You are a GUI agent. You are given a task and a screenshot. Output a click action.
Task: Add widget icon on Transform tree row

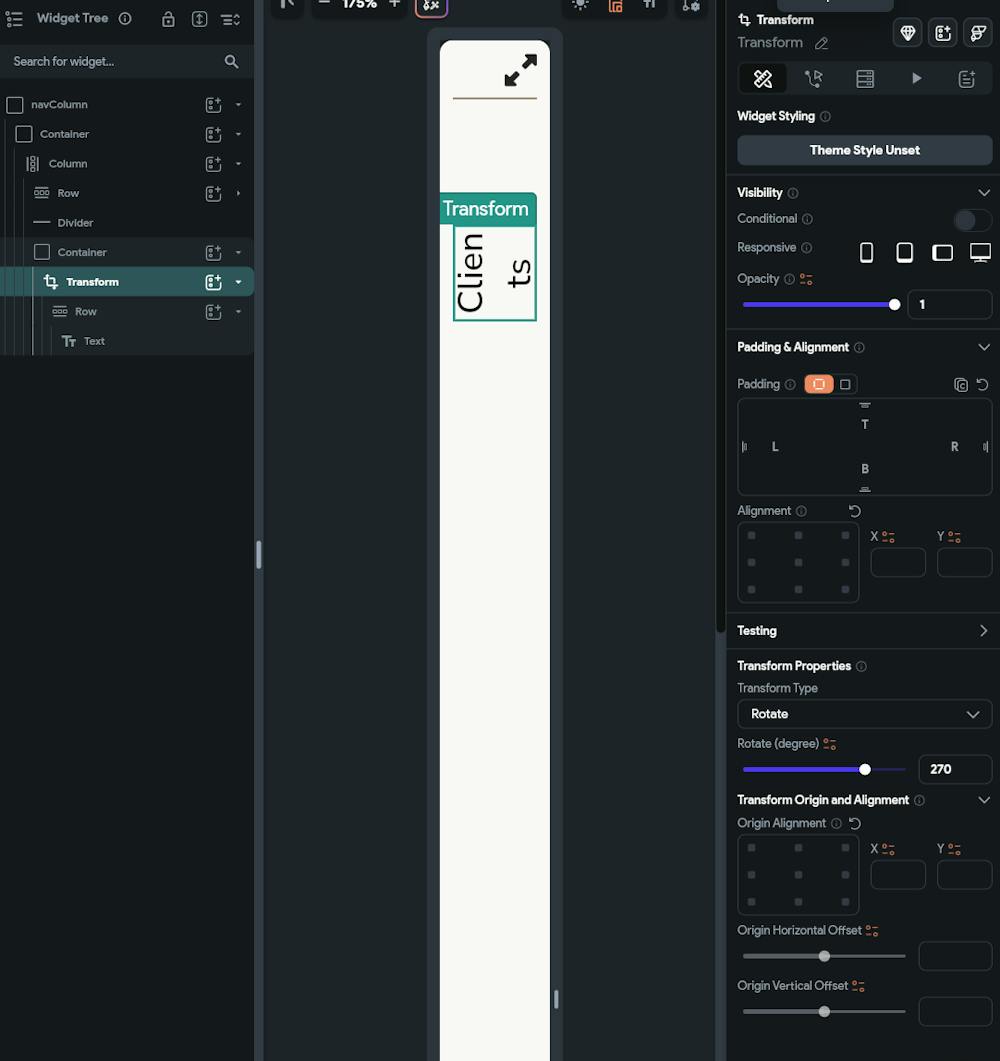(213, 282)
